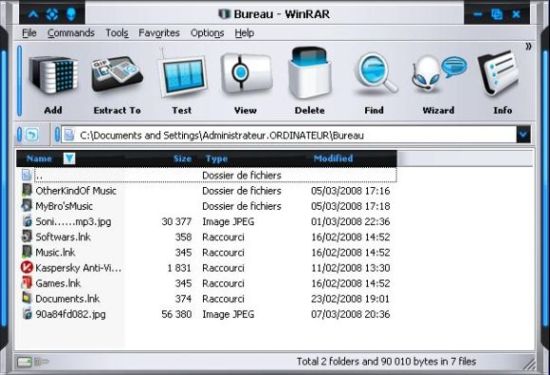Click the 90a84fd082.jpg file icon
The height and width of the screenshot is (375, 550).
click(27, 314)
